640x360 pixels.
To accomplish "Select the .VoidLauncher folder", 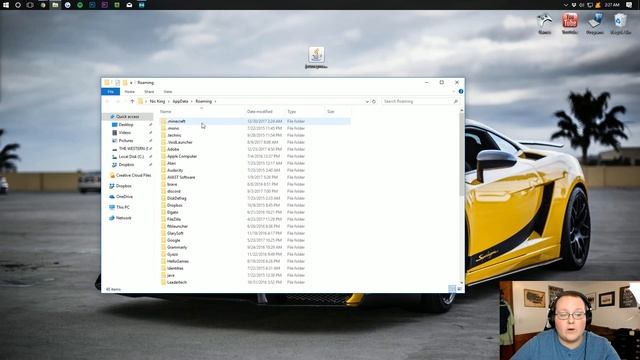I will coord(180,142).
